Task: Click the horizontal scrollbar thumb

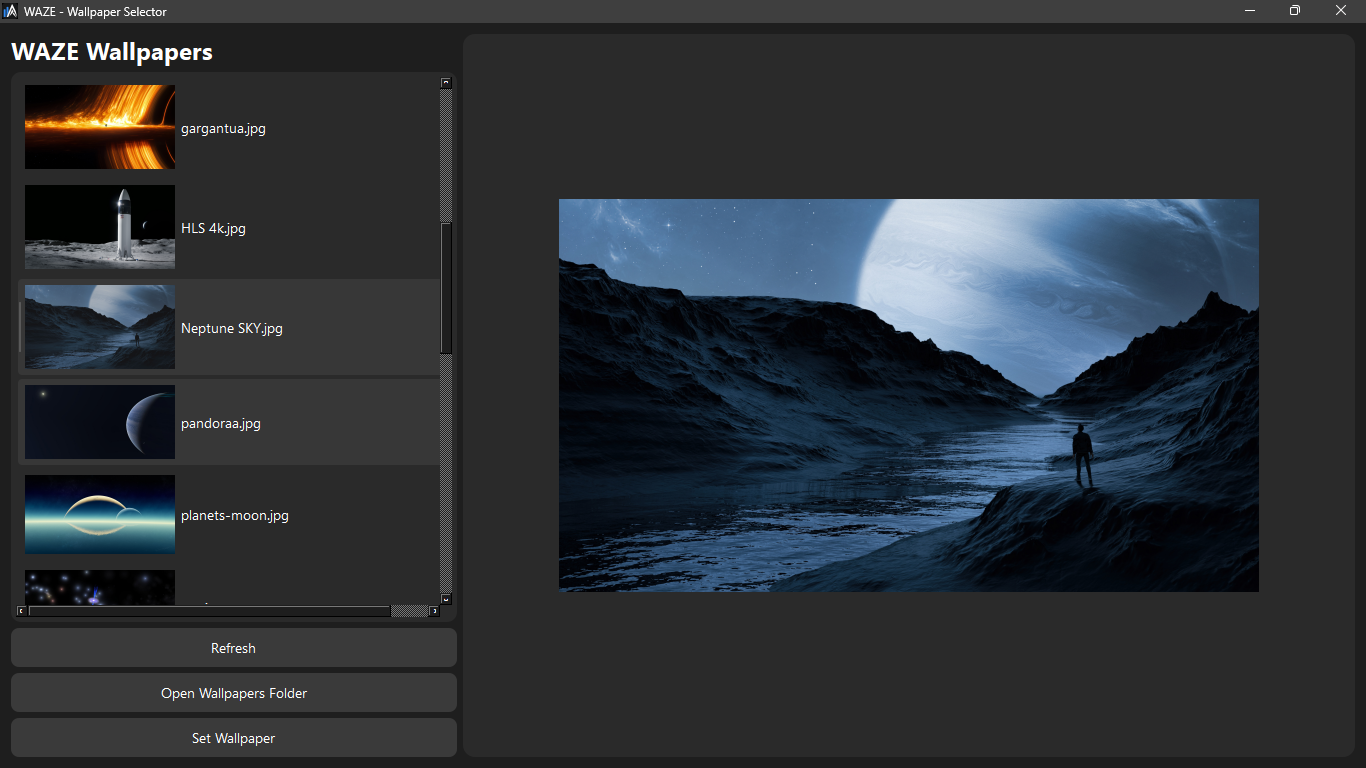Action: point(209,610)
